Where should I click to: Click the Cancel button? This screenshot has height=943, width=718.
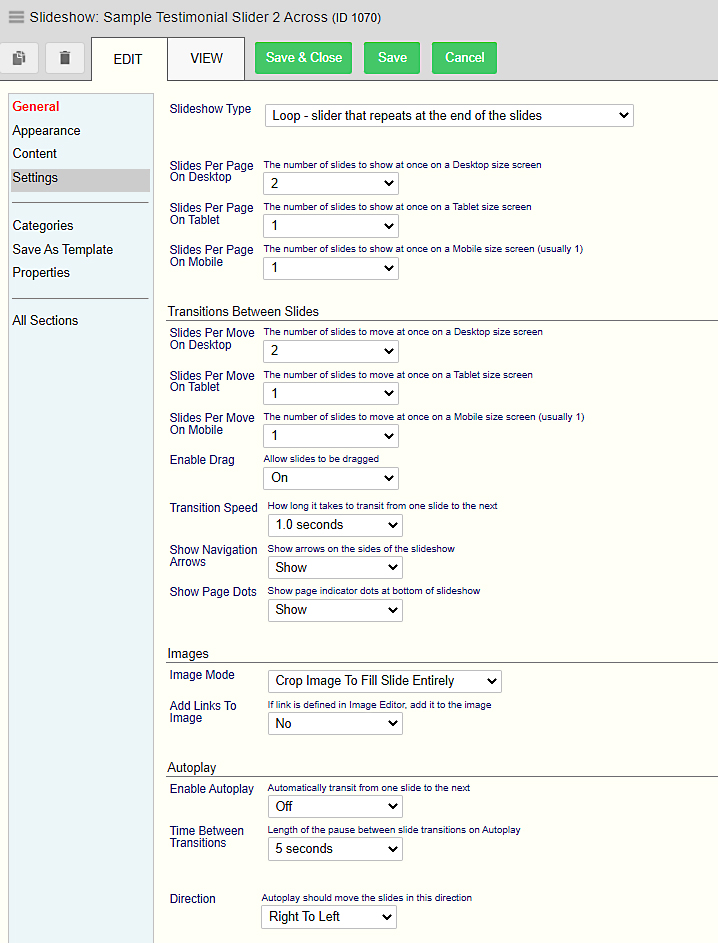[464, 58]
